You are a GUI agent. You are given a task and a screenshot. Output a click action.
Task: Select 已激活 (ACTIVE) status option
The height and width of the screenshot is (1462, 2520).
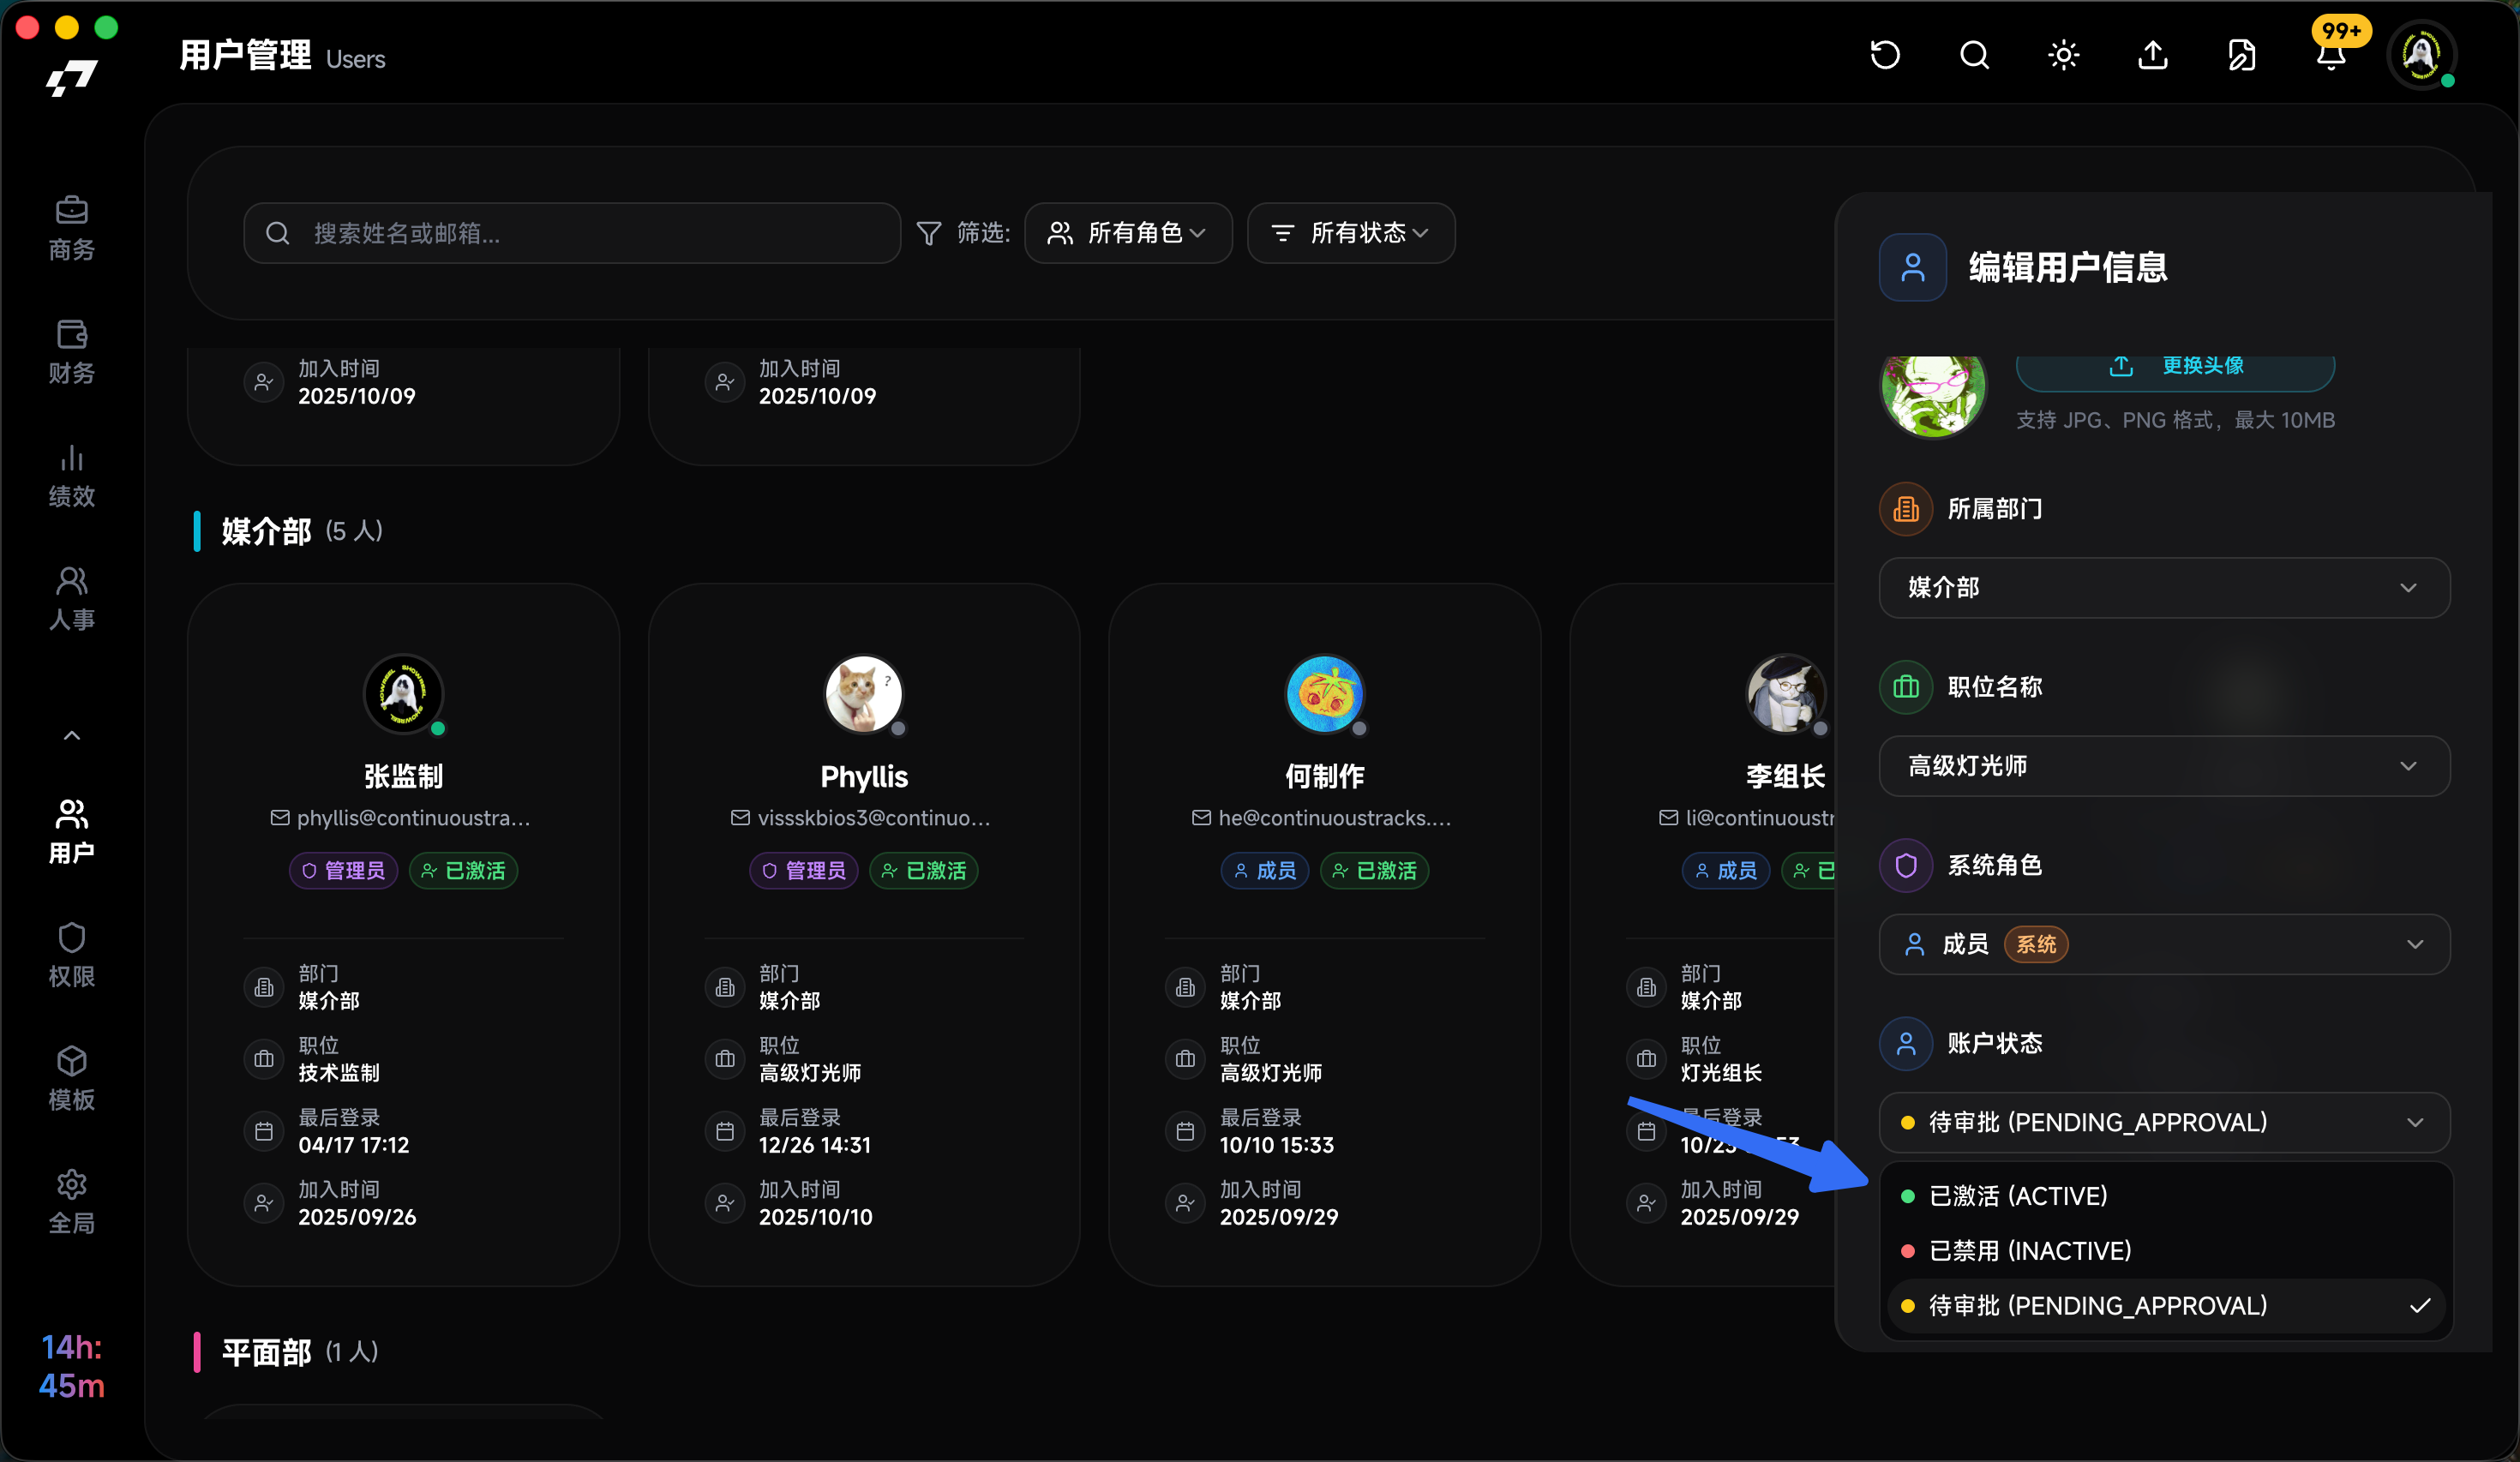click(x=2164, y=1196)
